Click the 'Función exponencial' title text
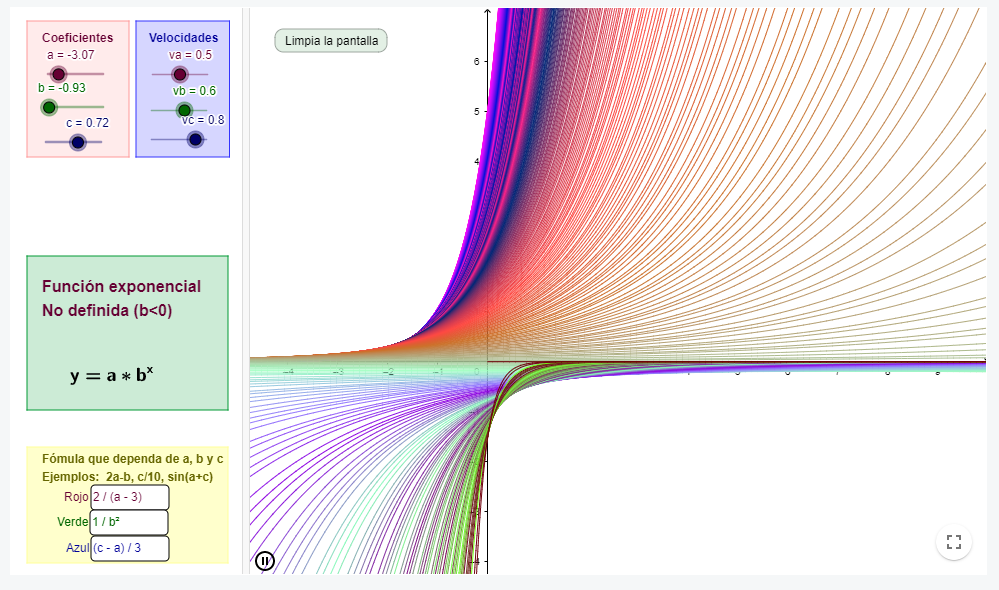The height and width of the screenshot is (590, 999). (x=122, y=287)
